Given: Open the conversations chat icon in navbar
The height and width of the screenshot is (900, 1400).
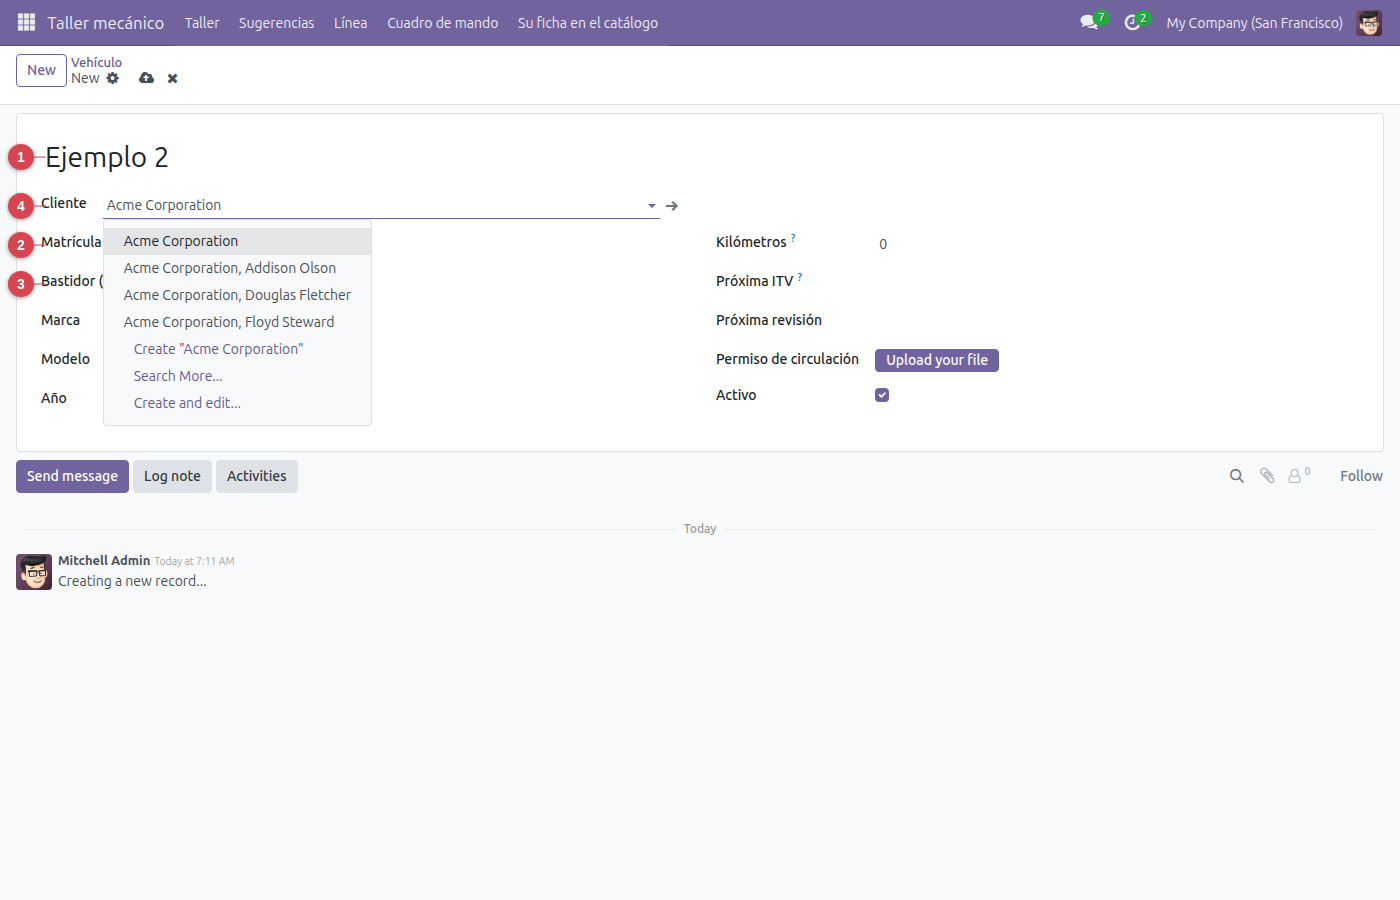Looking at the screenshot, I should [1089, 22].
